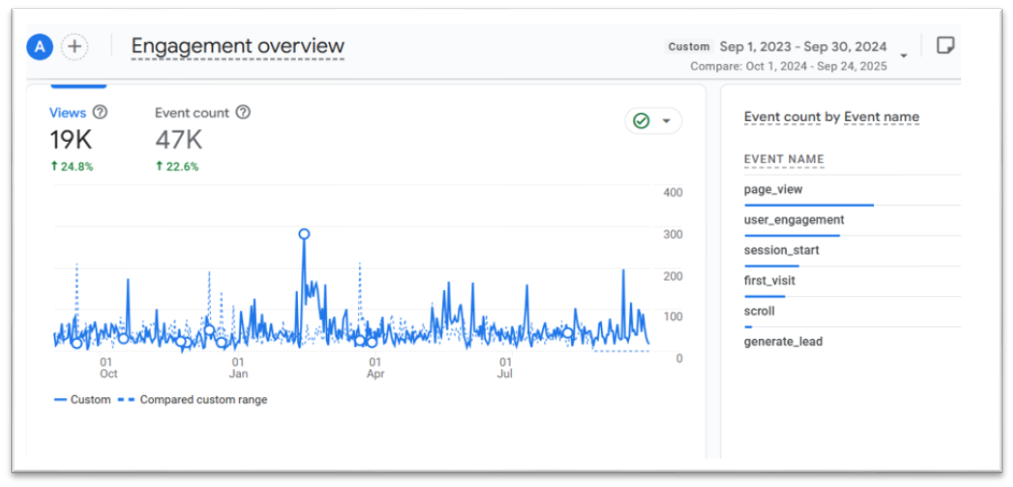The height and width of the screenshot is (487, 1013).
Task: Click the 'A' all users segment badge
Action: click(40, 46)
